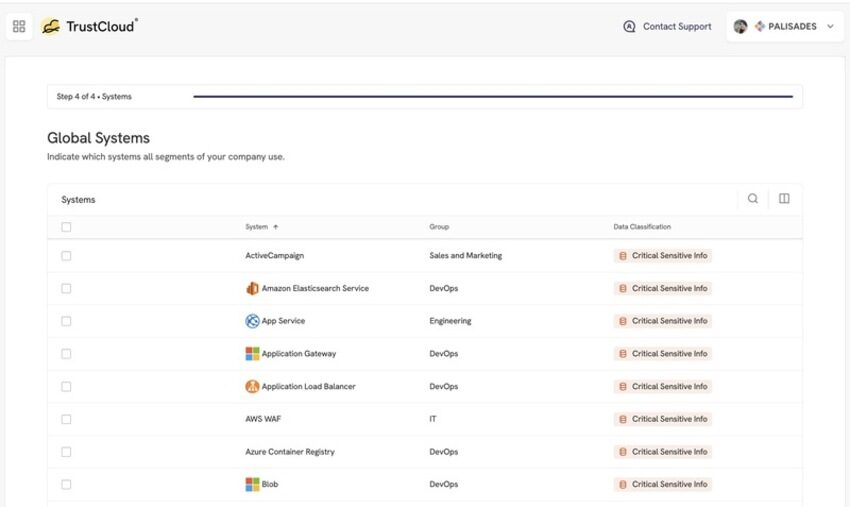Open the systems table search icon
Image resolution: width=850 pixels, height=507 pixels.
pos(752,198)
